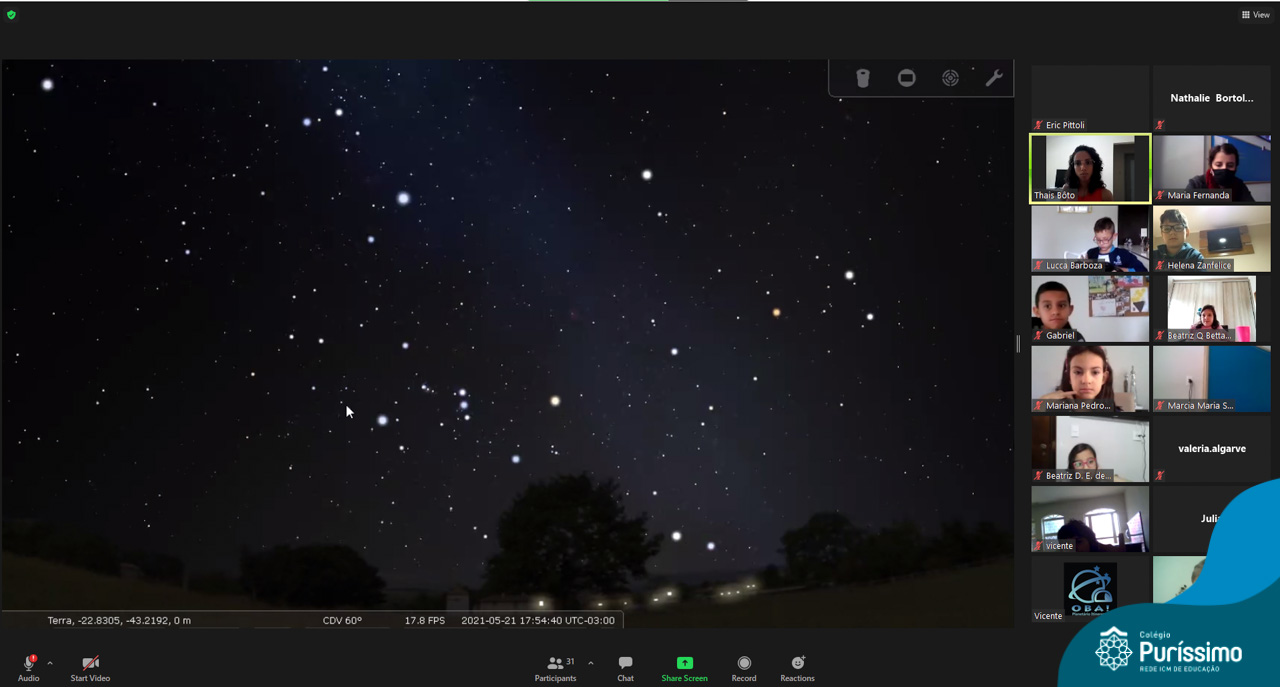Open the oculars wrench configuration icon
Screen dimensions: 1280x687
(x=993, y=78)
